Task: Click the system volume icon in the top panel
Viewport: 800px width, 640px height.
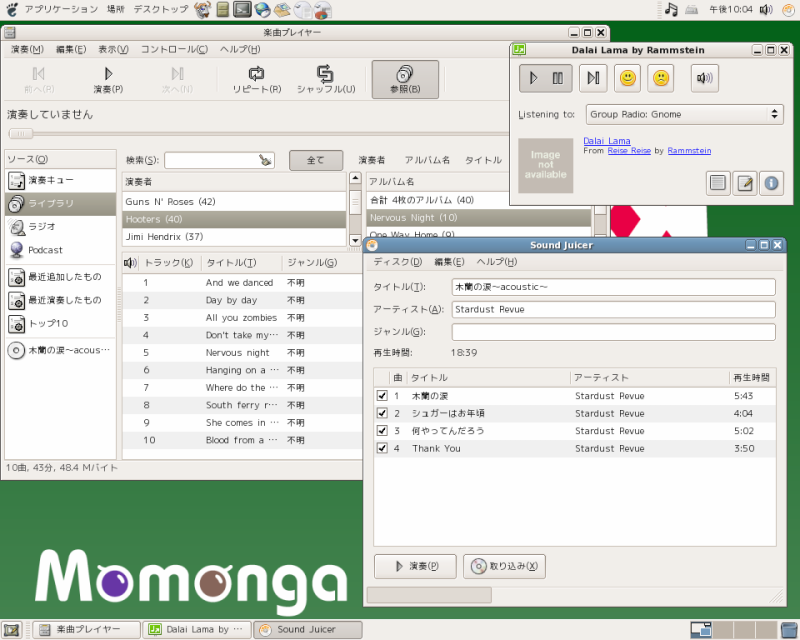Action: [766, 9]
